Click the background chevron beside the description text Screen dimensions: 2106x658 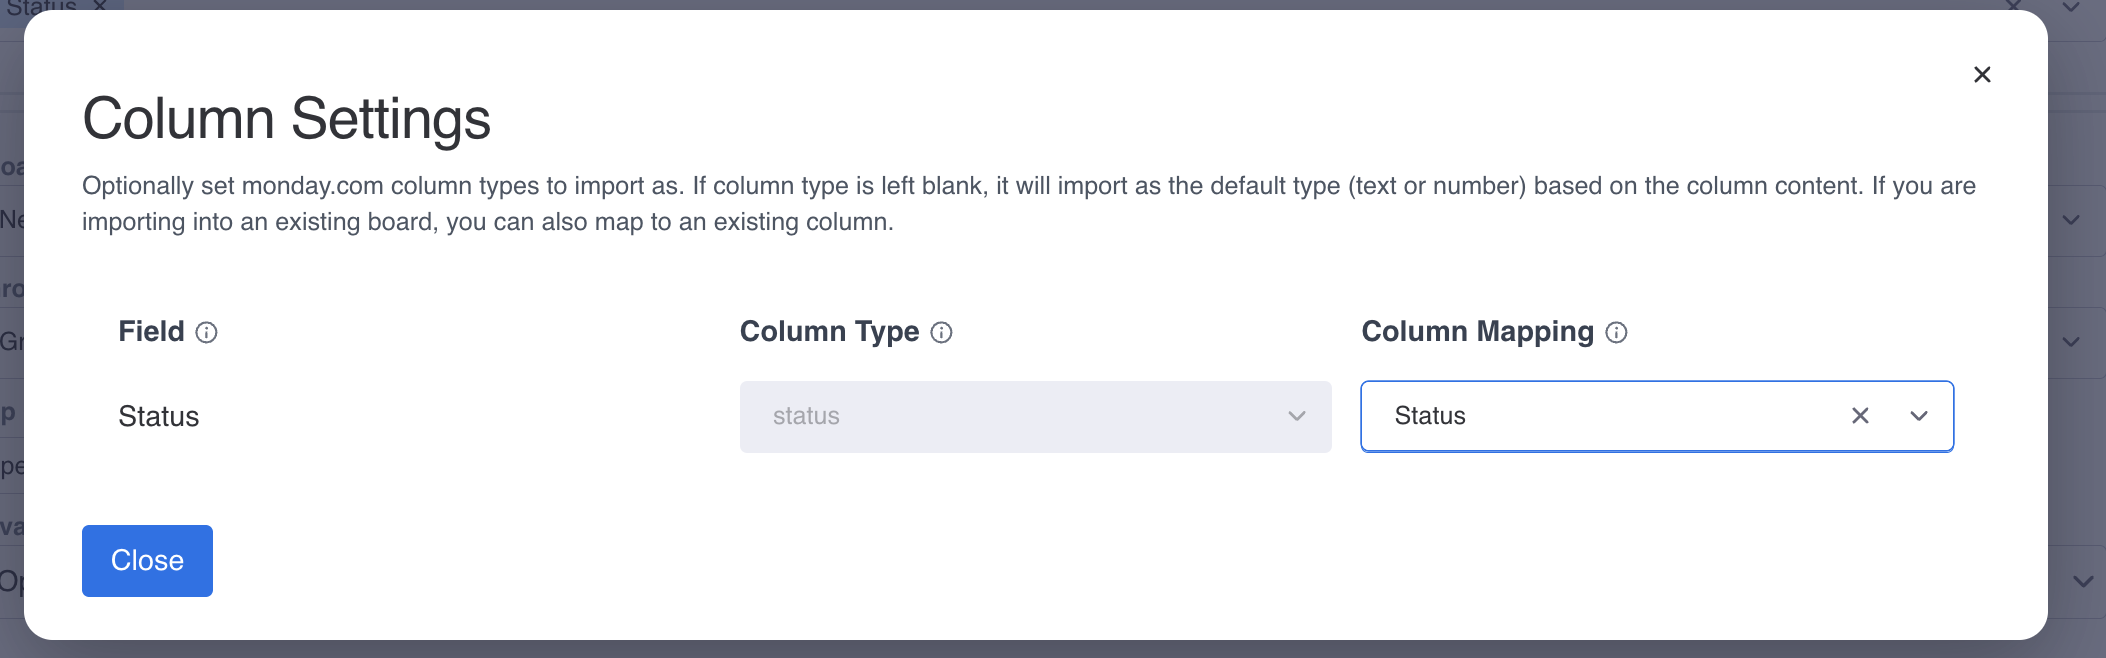pyautogui.click(x=2071, y=219)
